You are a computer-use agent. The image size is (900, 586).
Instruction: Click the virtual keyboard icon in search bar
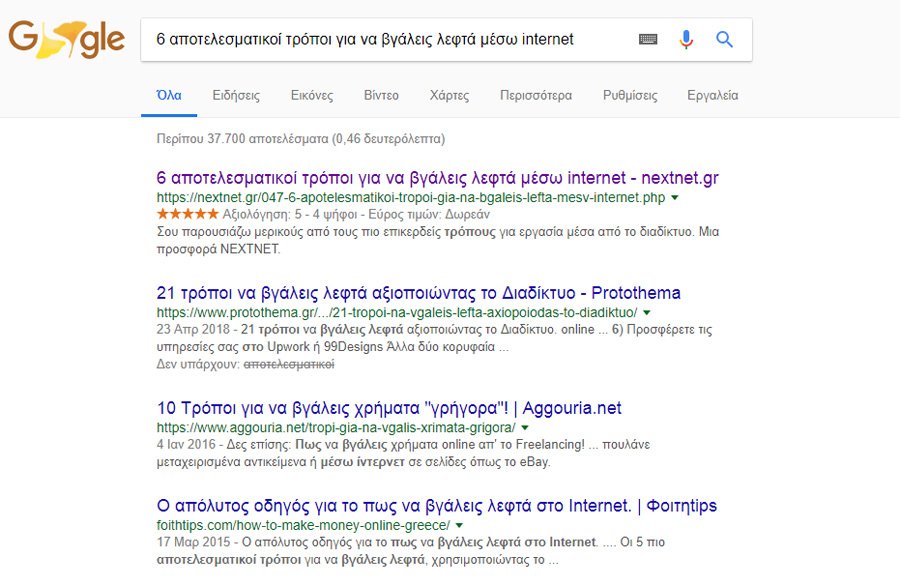coord(648,39)
